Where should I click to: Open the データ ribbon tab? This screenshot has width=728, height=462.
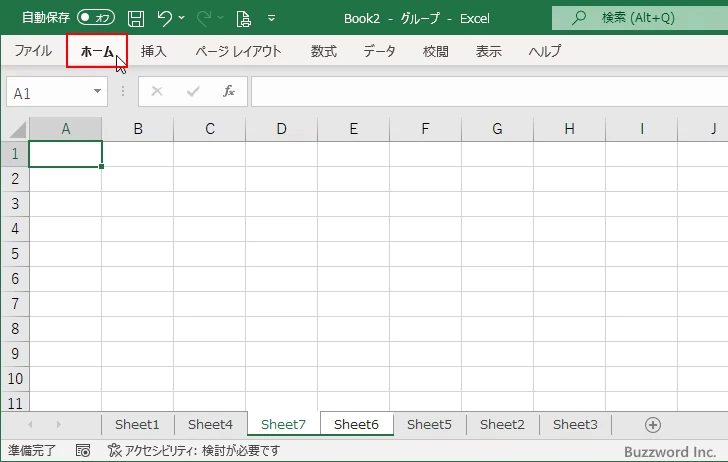click(379, 51)
